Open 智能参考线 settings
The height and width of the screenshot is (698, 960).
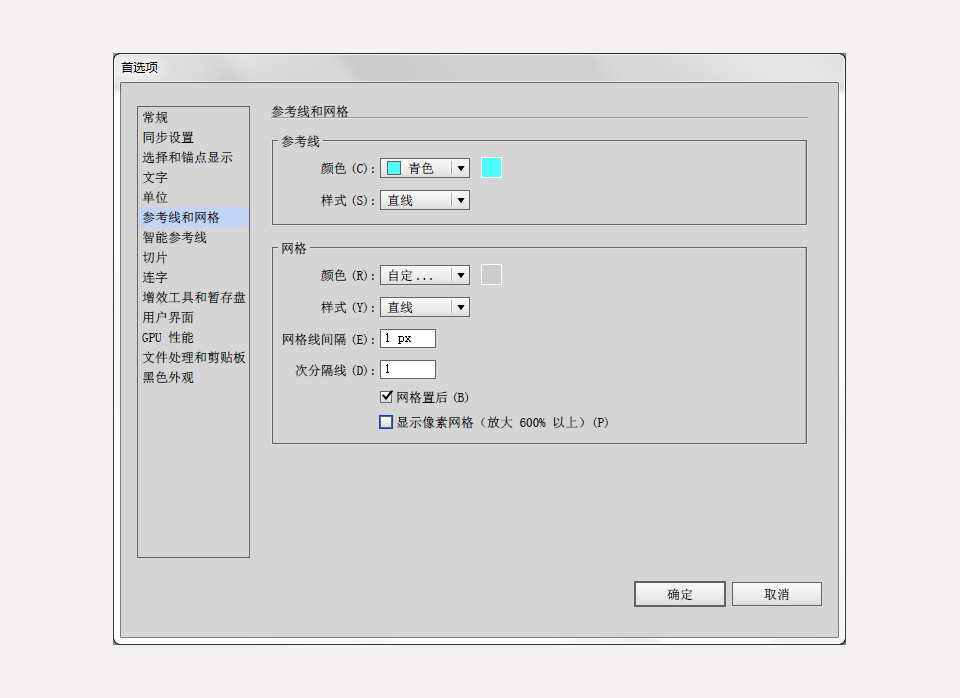(x=175, y=237)
